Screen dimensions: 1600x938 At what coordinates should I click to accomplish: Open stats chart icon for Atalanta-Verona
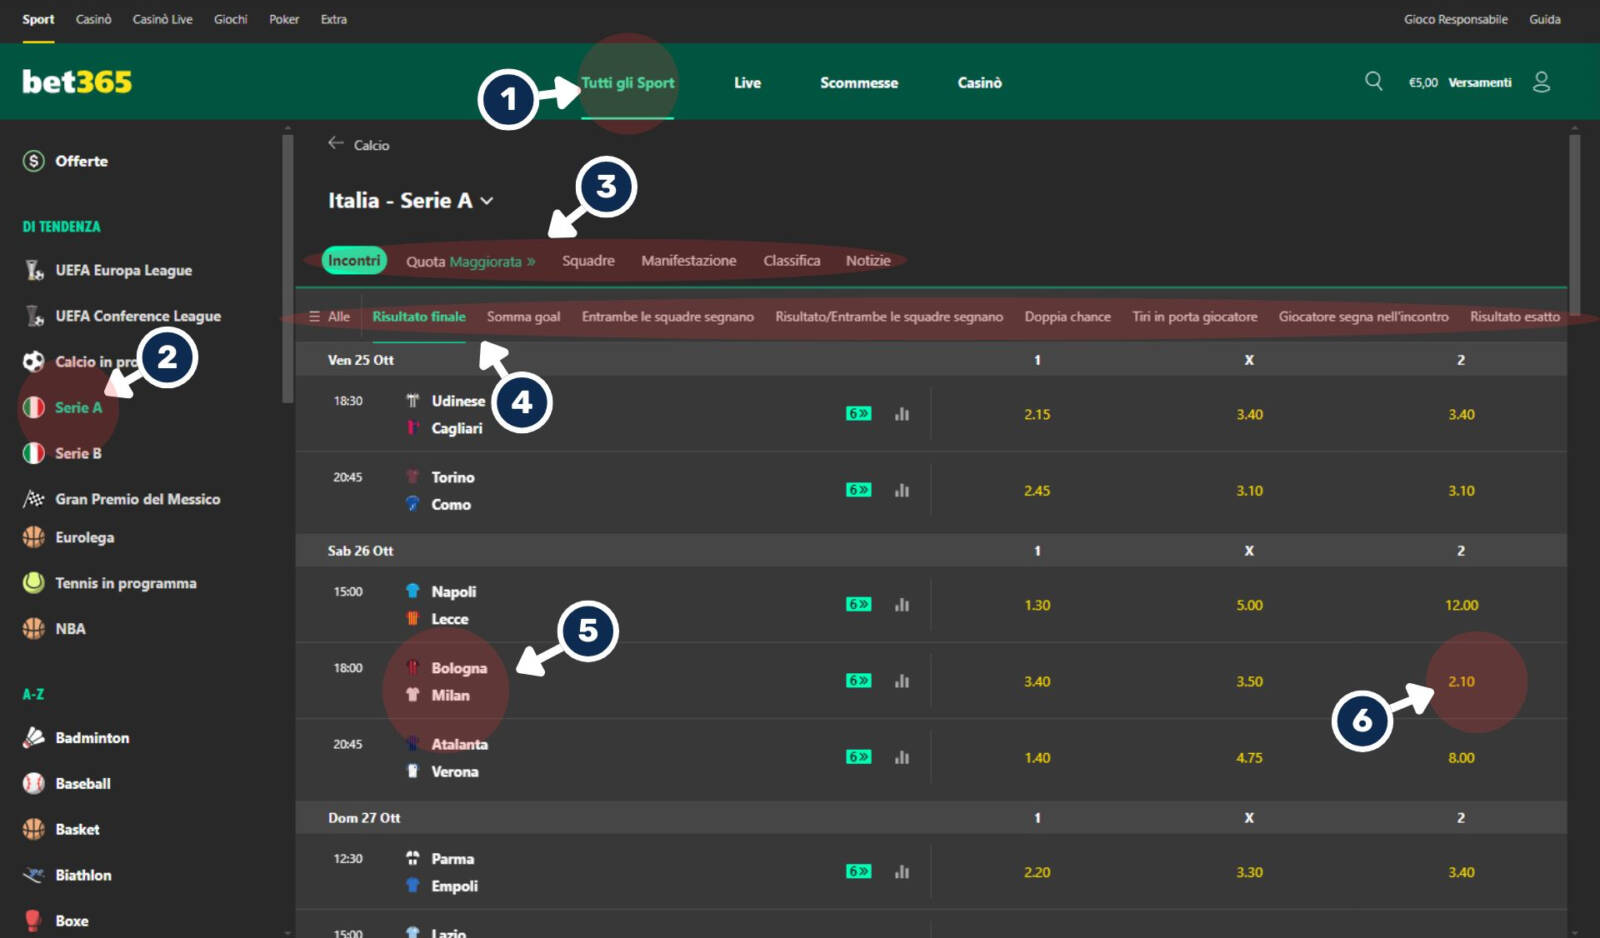(x=902, y=757)
